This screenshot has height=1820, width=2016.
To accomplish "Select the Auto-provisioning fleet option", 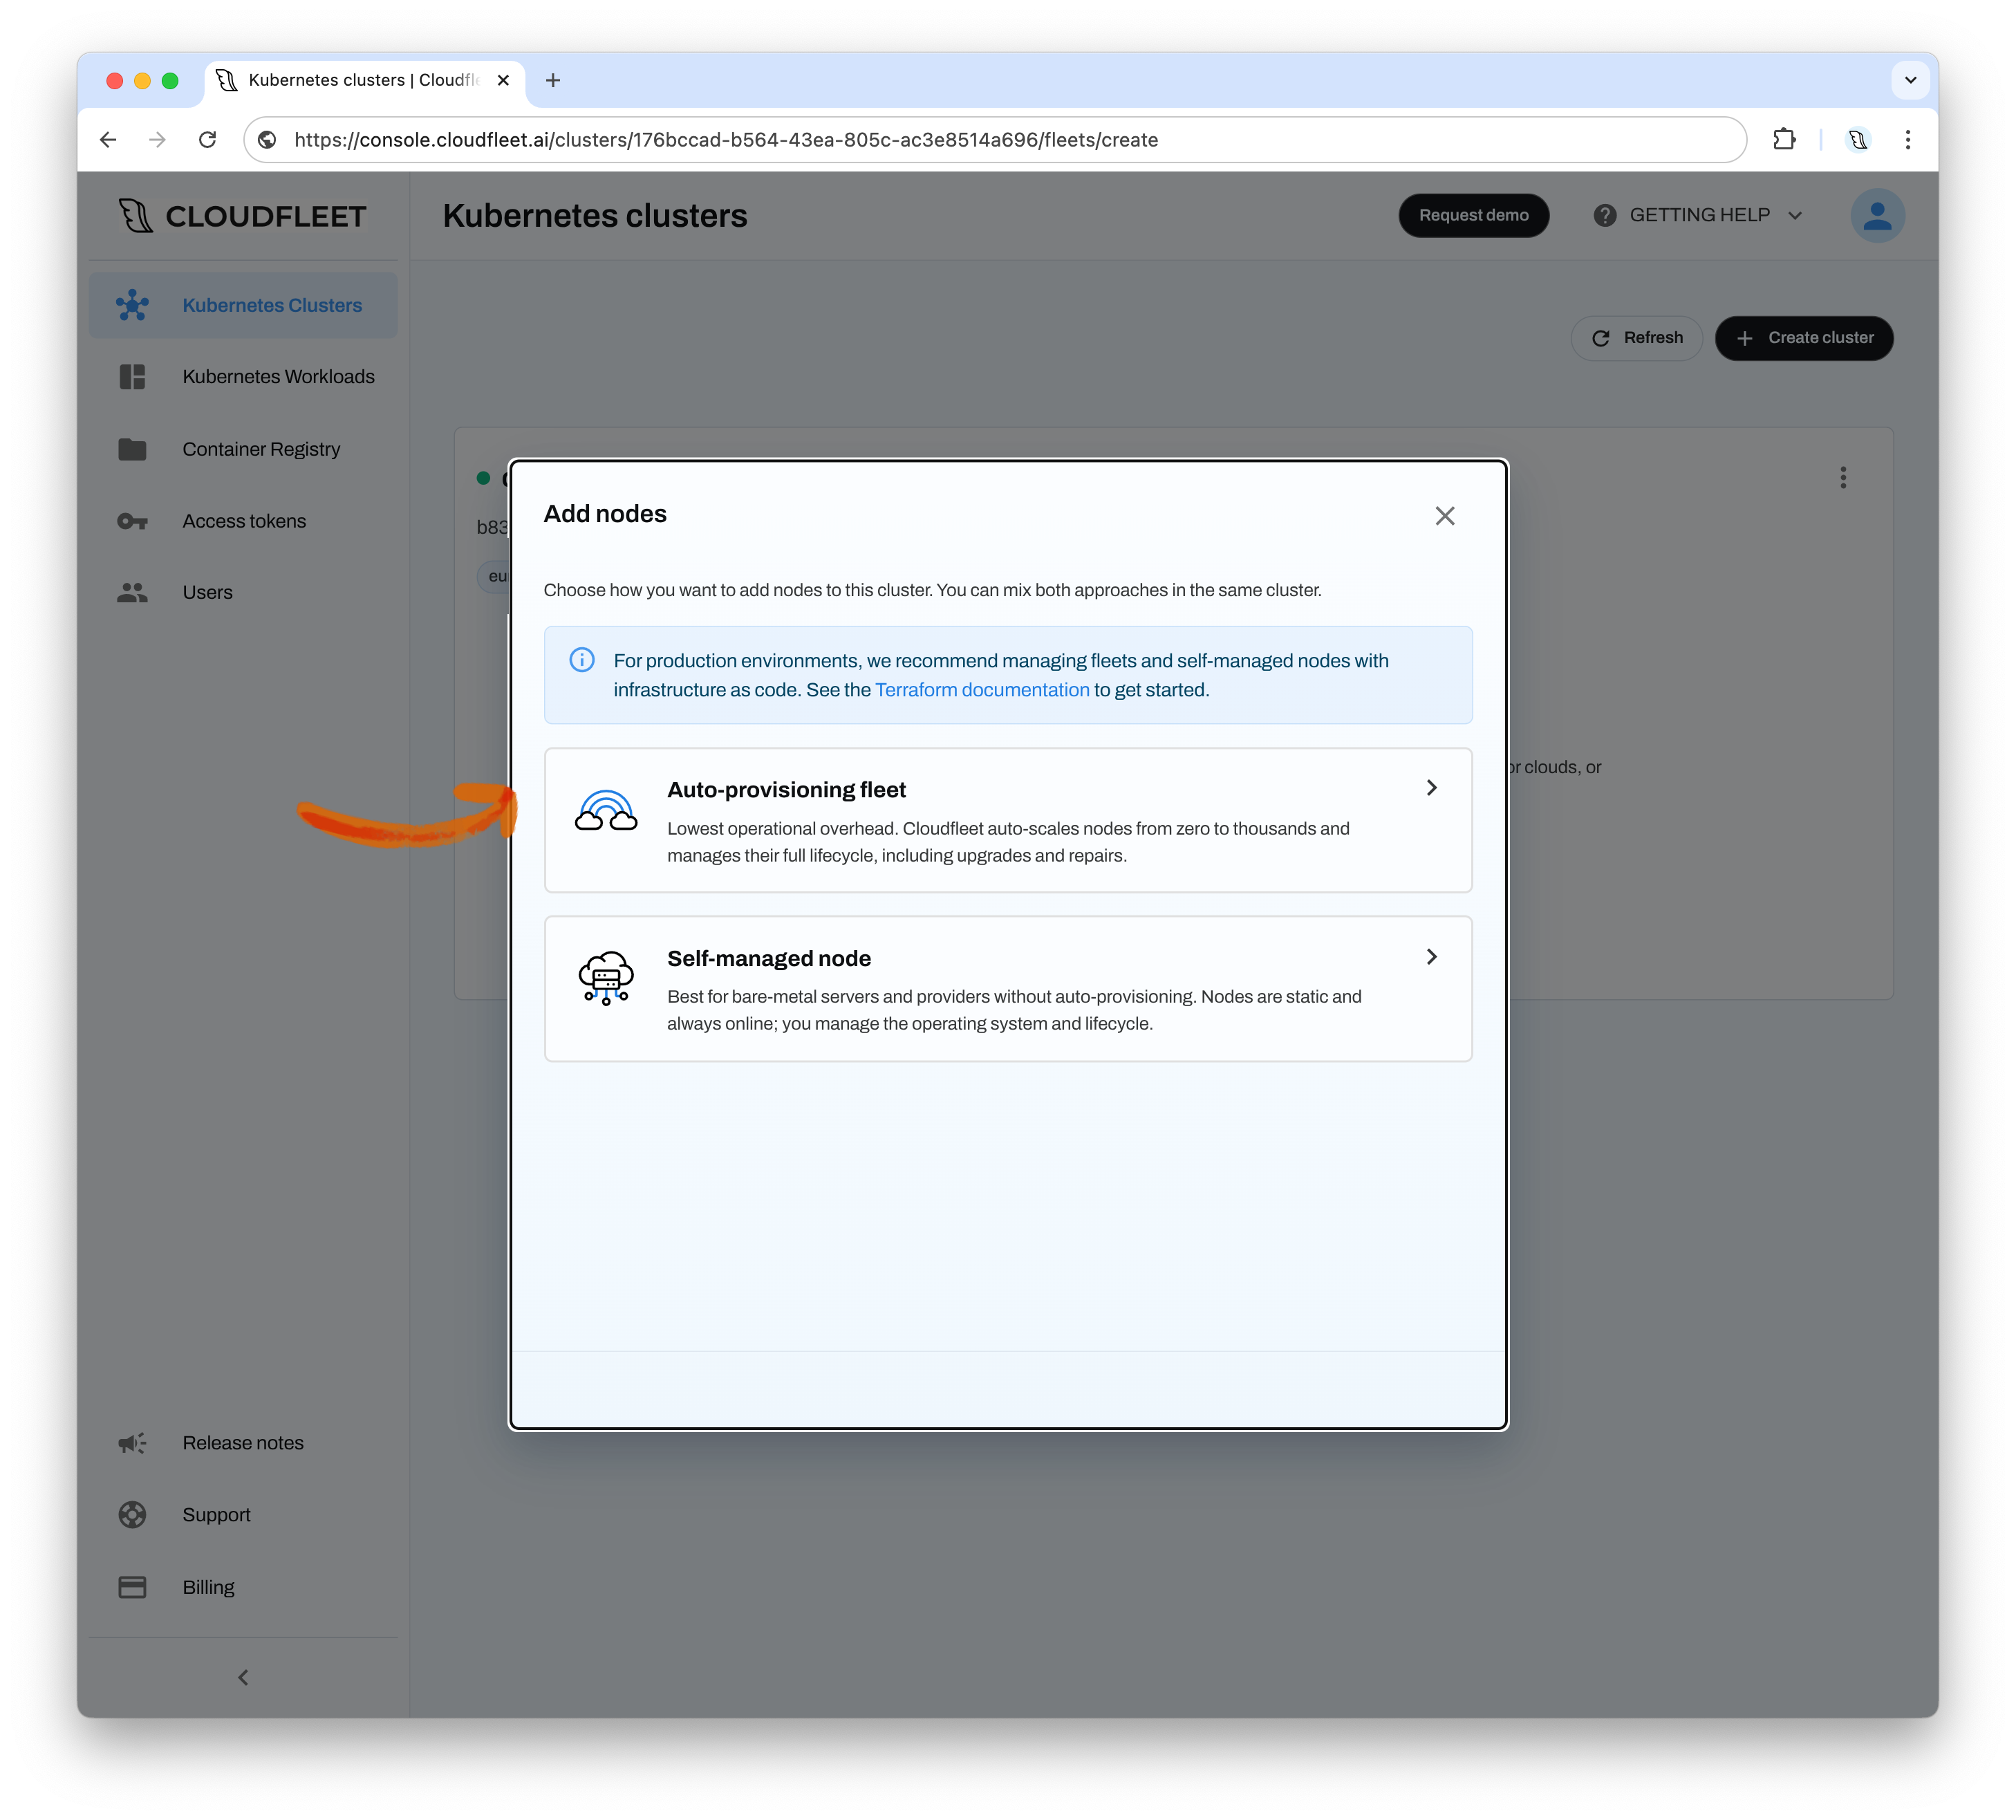I will point(1008,820).
